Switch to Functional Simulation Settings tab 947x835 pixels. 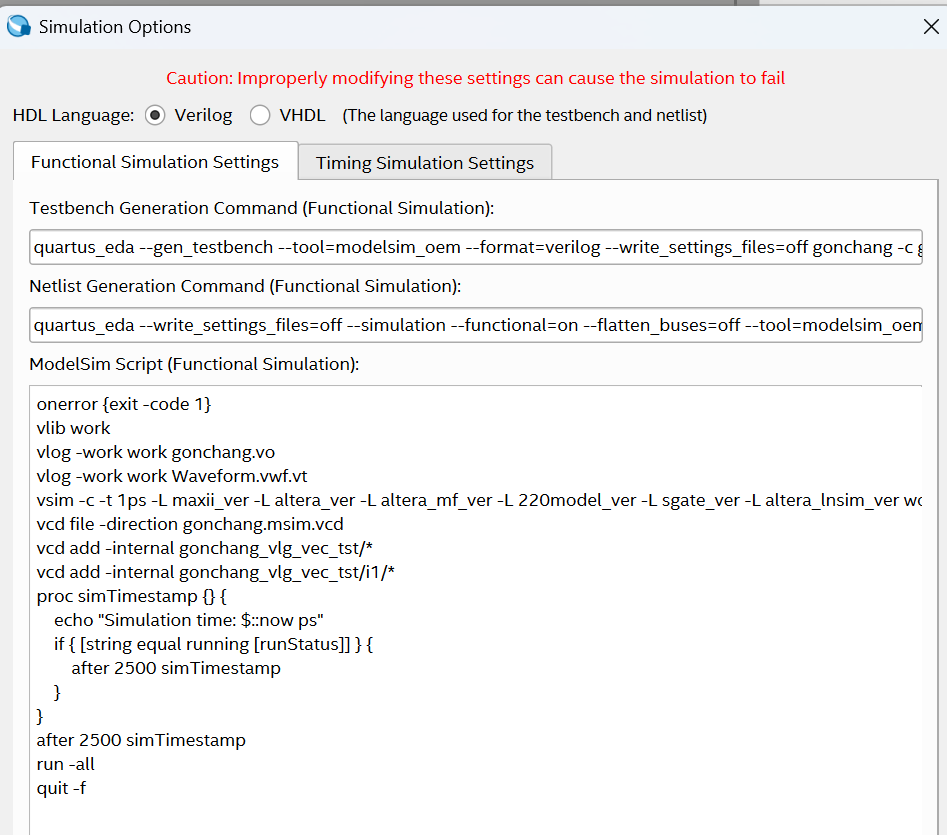click(155, 162)
